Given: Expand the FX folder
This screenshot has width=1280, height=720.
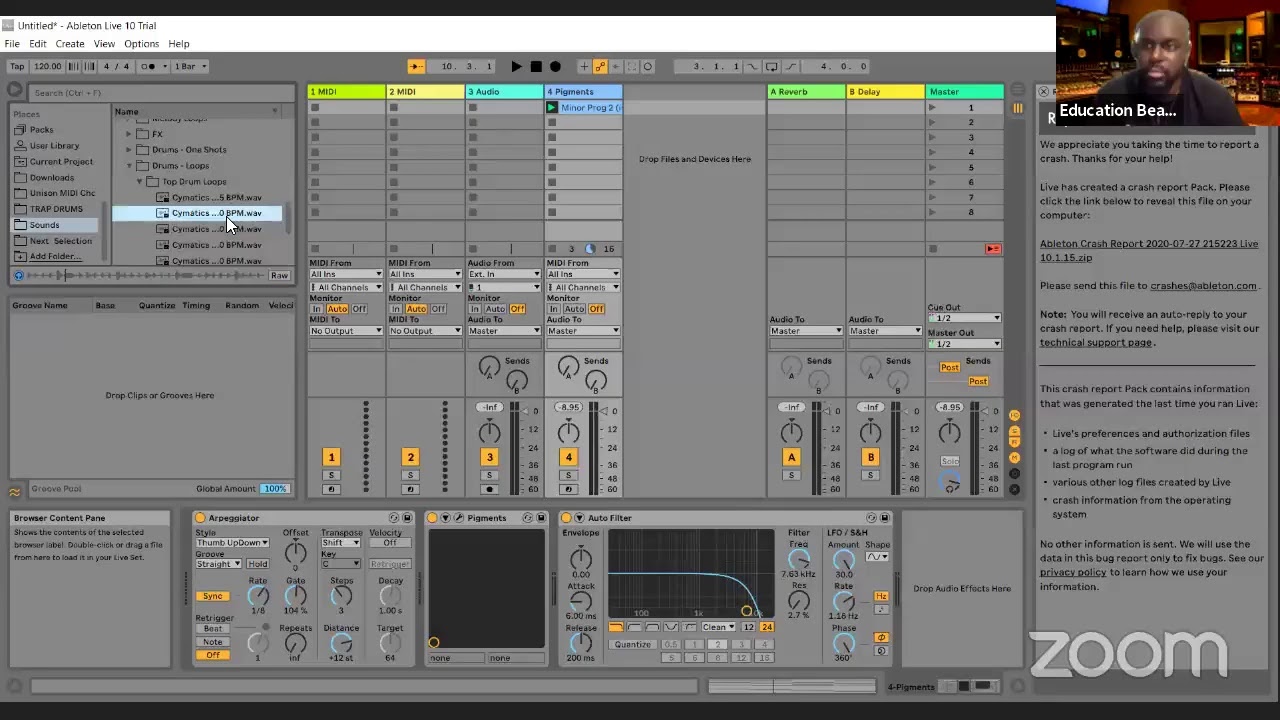Looking at the screenshot, I should [x=129, y=134].
